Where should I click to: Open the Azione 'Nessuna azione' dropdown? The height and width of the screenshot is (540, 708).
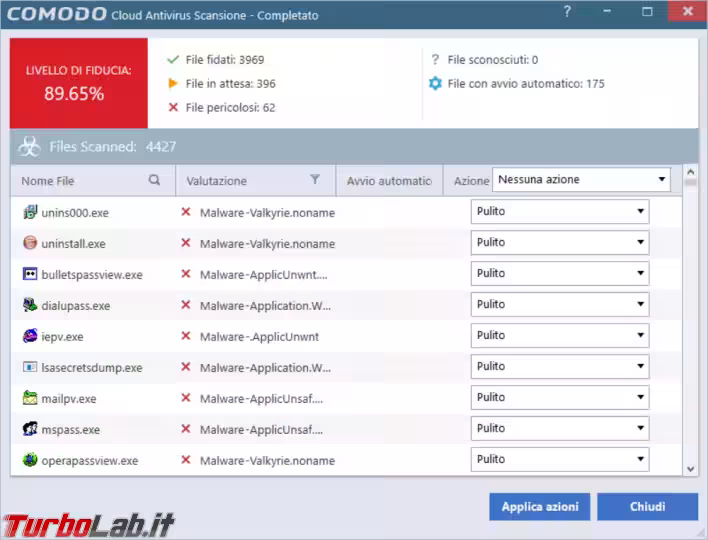(581, 179)
